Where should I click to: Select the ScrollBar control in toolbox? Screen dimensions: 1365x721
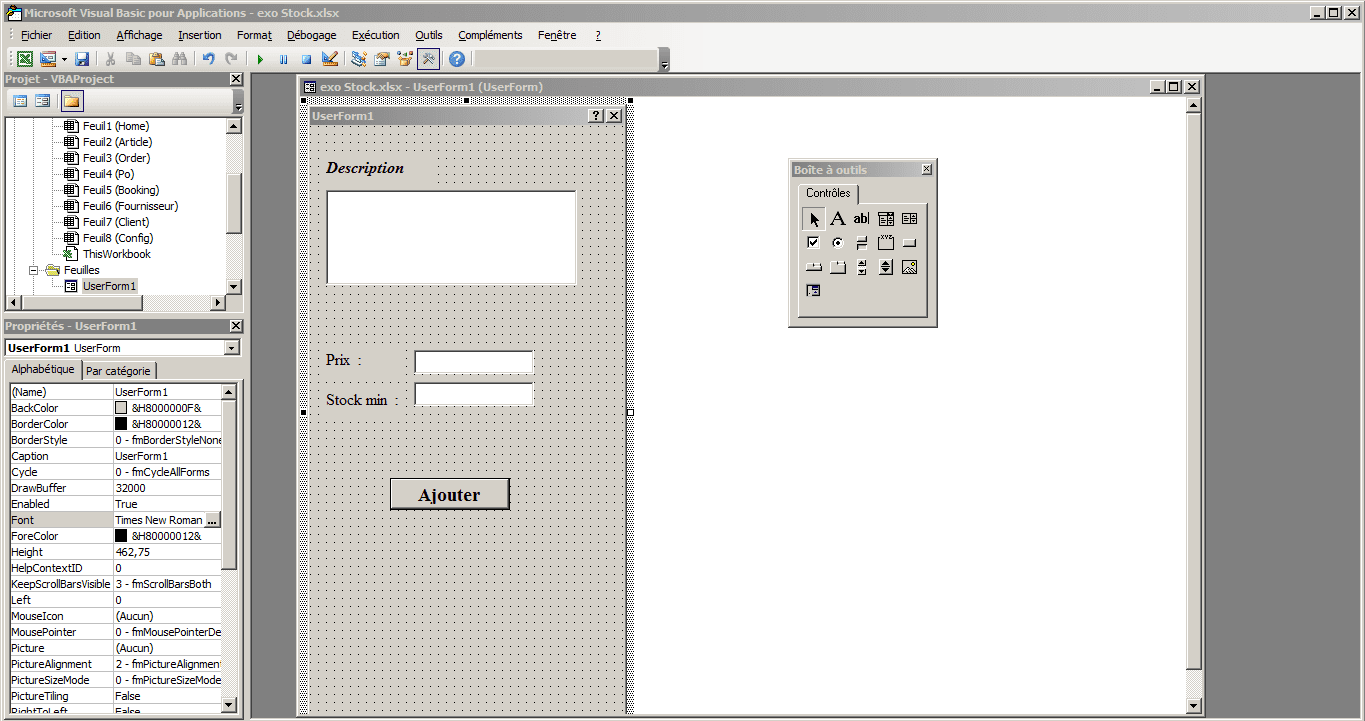pyautogui.click(x=861, y=267)
